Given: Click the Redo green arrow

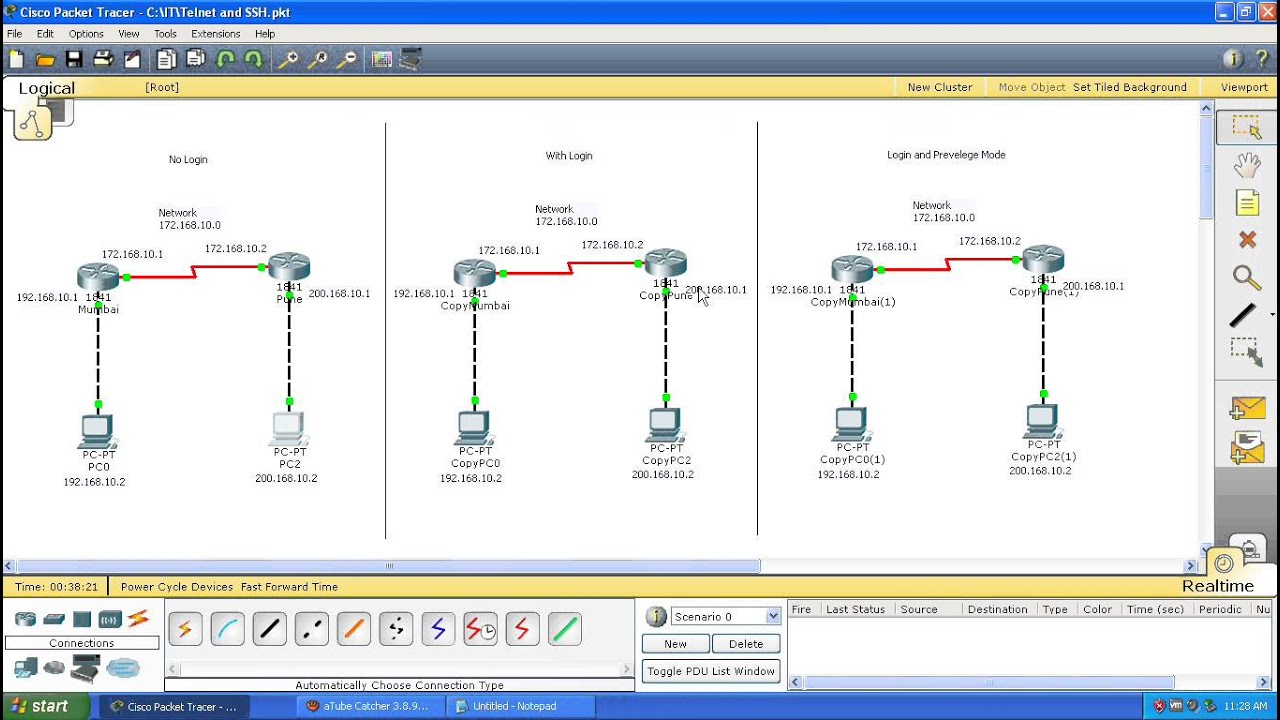Looking at the screenshot, I should click(254, 60).
